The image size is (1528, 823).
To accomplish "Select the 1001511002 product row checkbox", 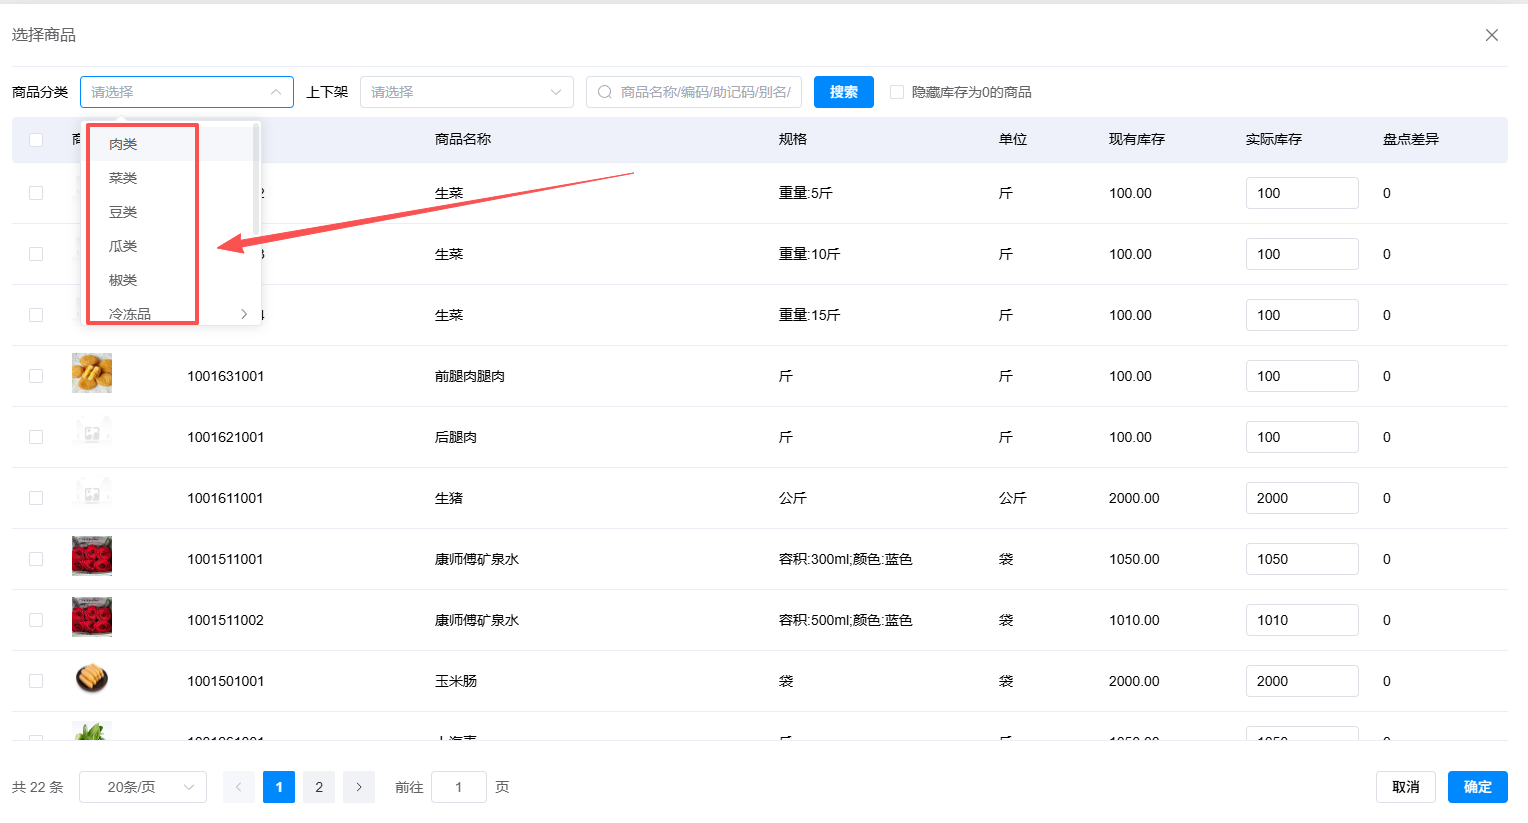I will click(x=36, y=620).
